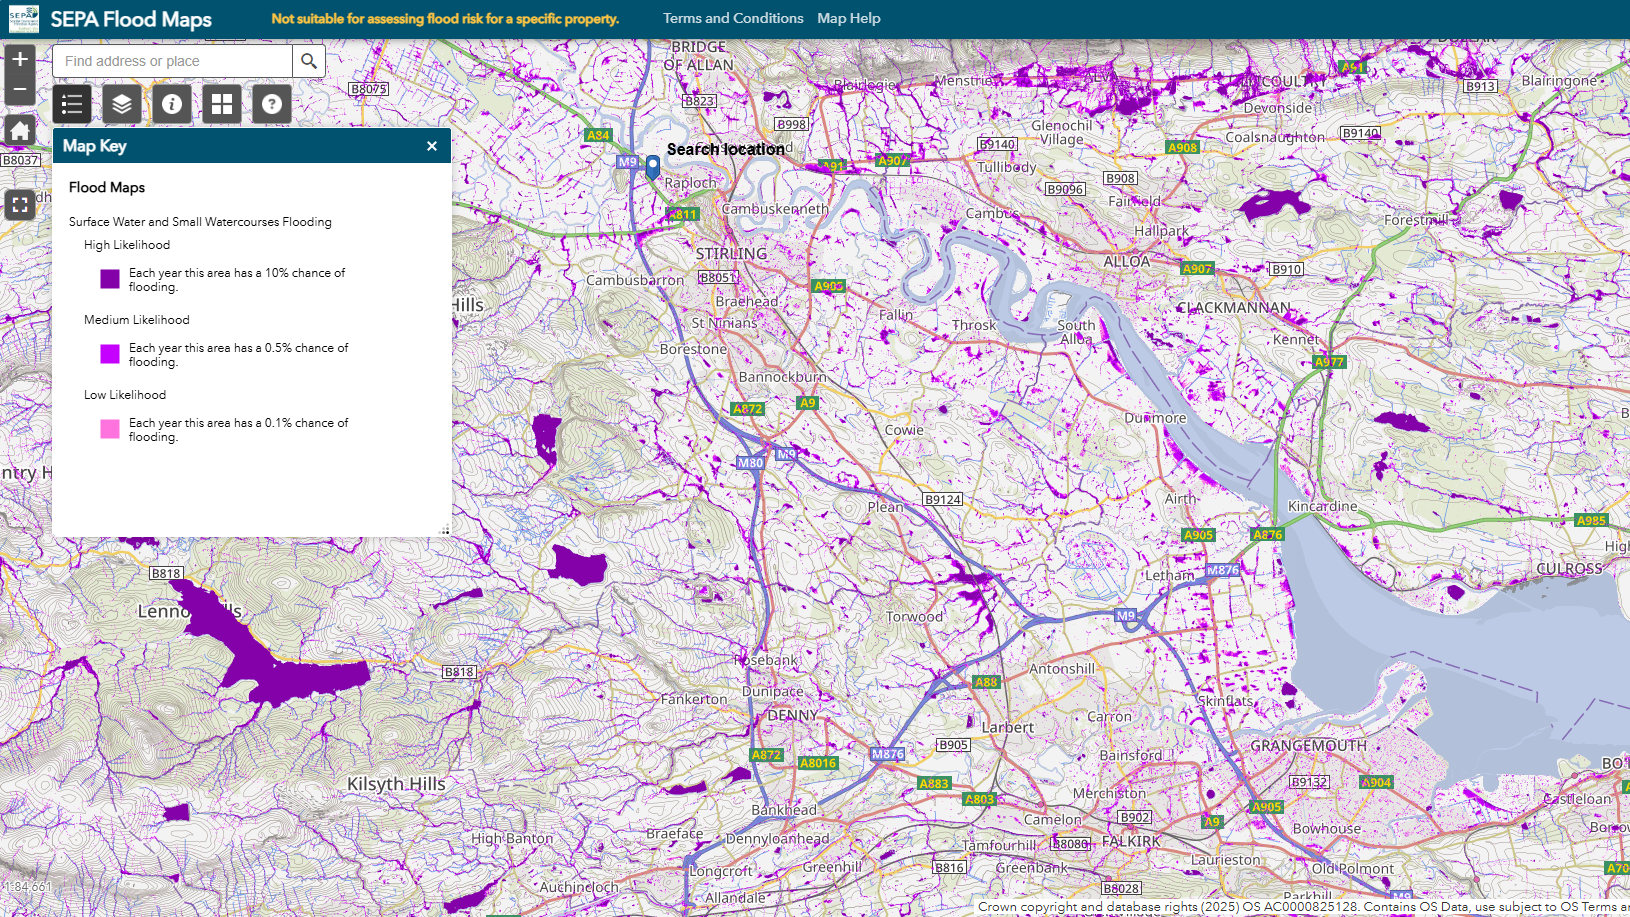Open Map Help
1630x917 pixels.
(848, 17)
